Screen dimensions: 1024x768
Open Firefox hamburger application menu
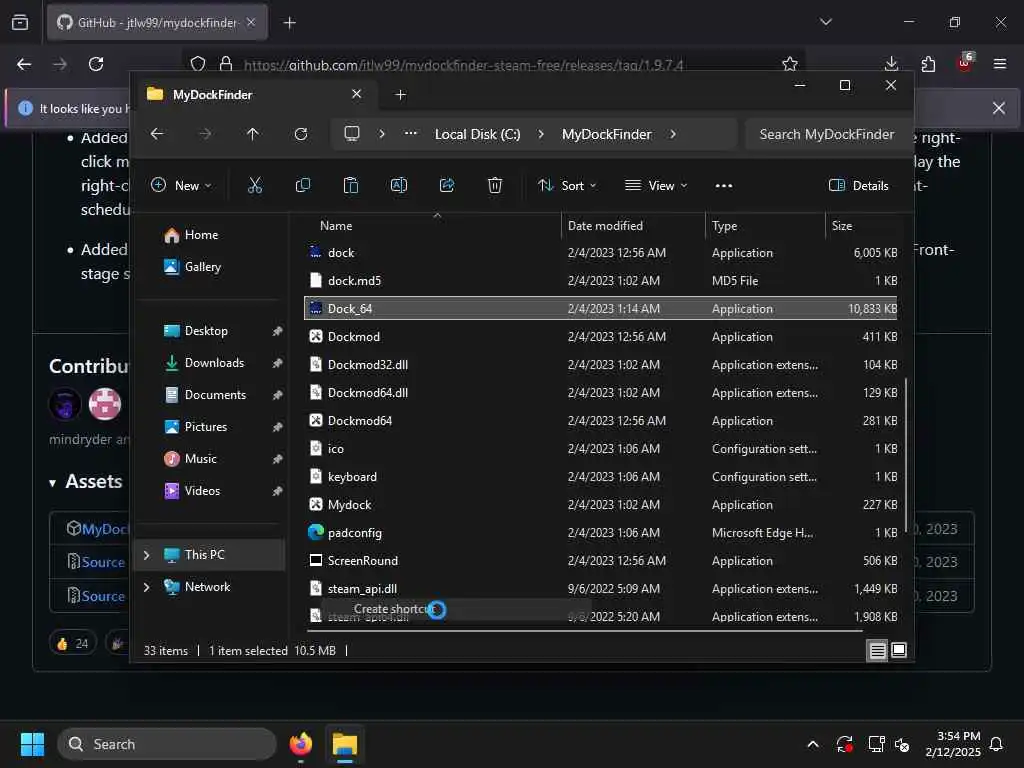pos(1000,64)
